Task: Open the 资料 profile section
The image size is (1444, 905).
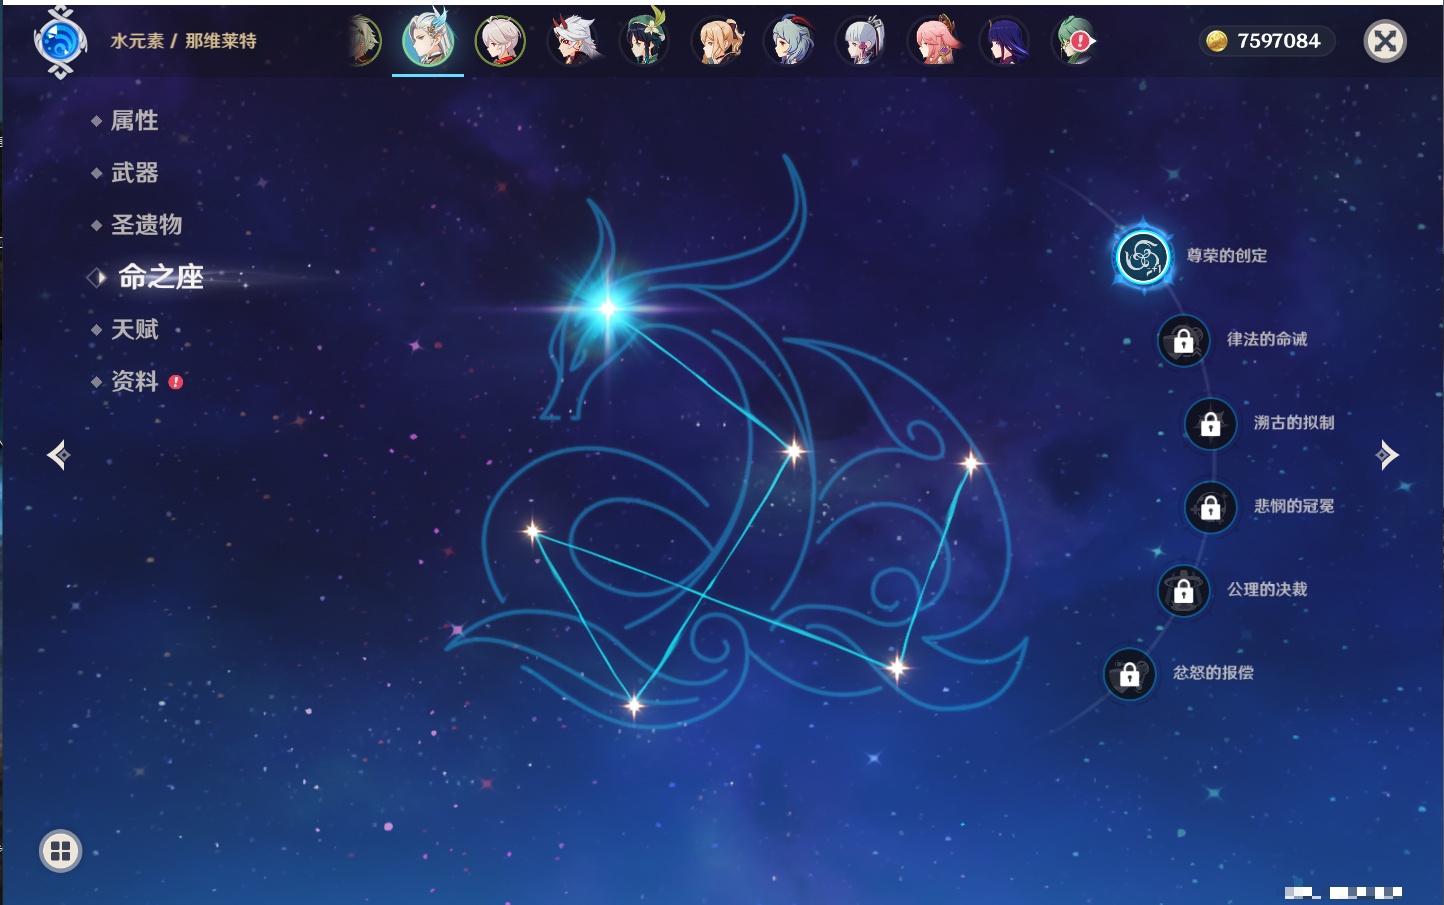Action: click(x=134, y=381)
